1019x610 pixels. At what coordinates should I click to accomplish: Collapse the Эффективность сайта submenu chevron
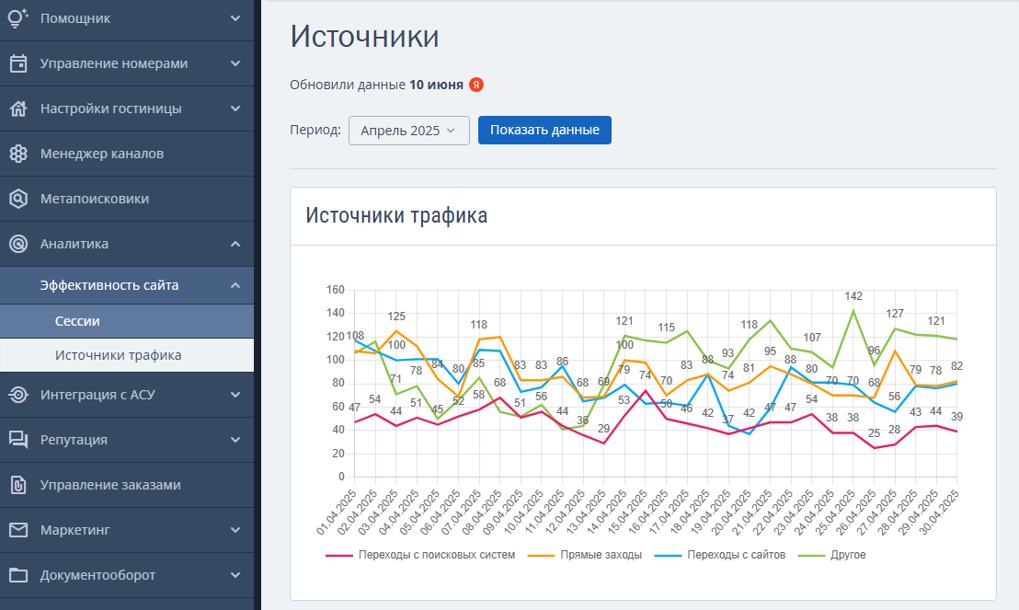235,285
